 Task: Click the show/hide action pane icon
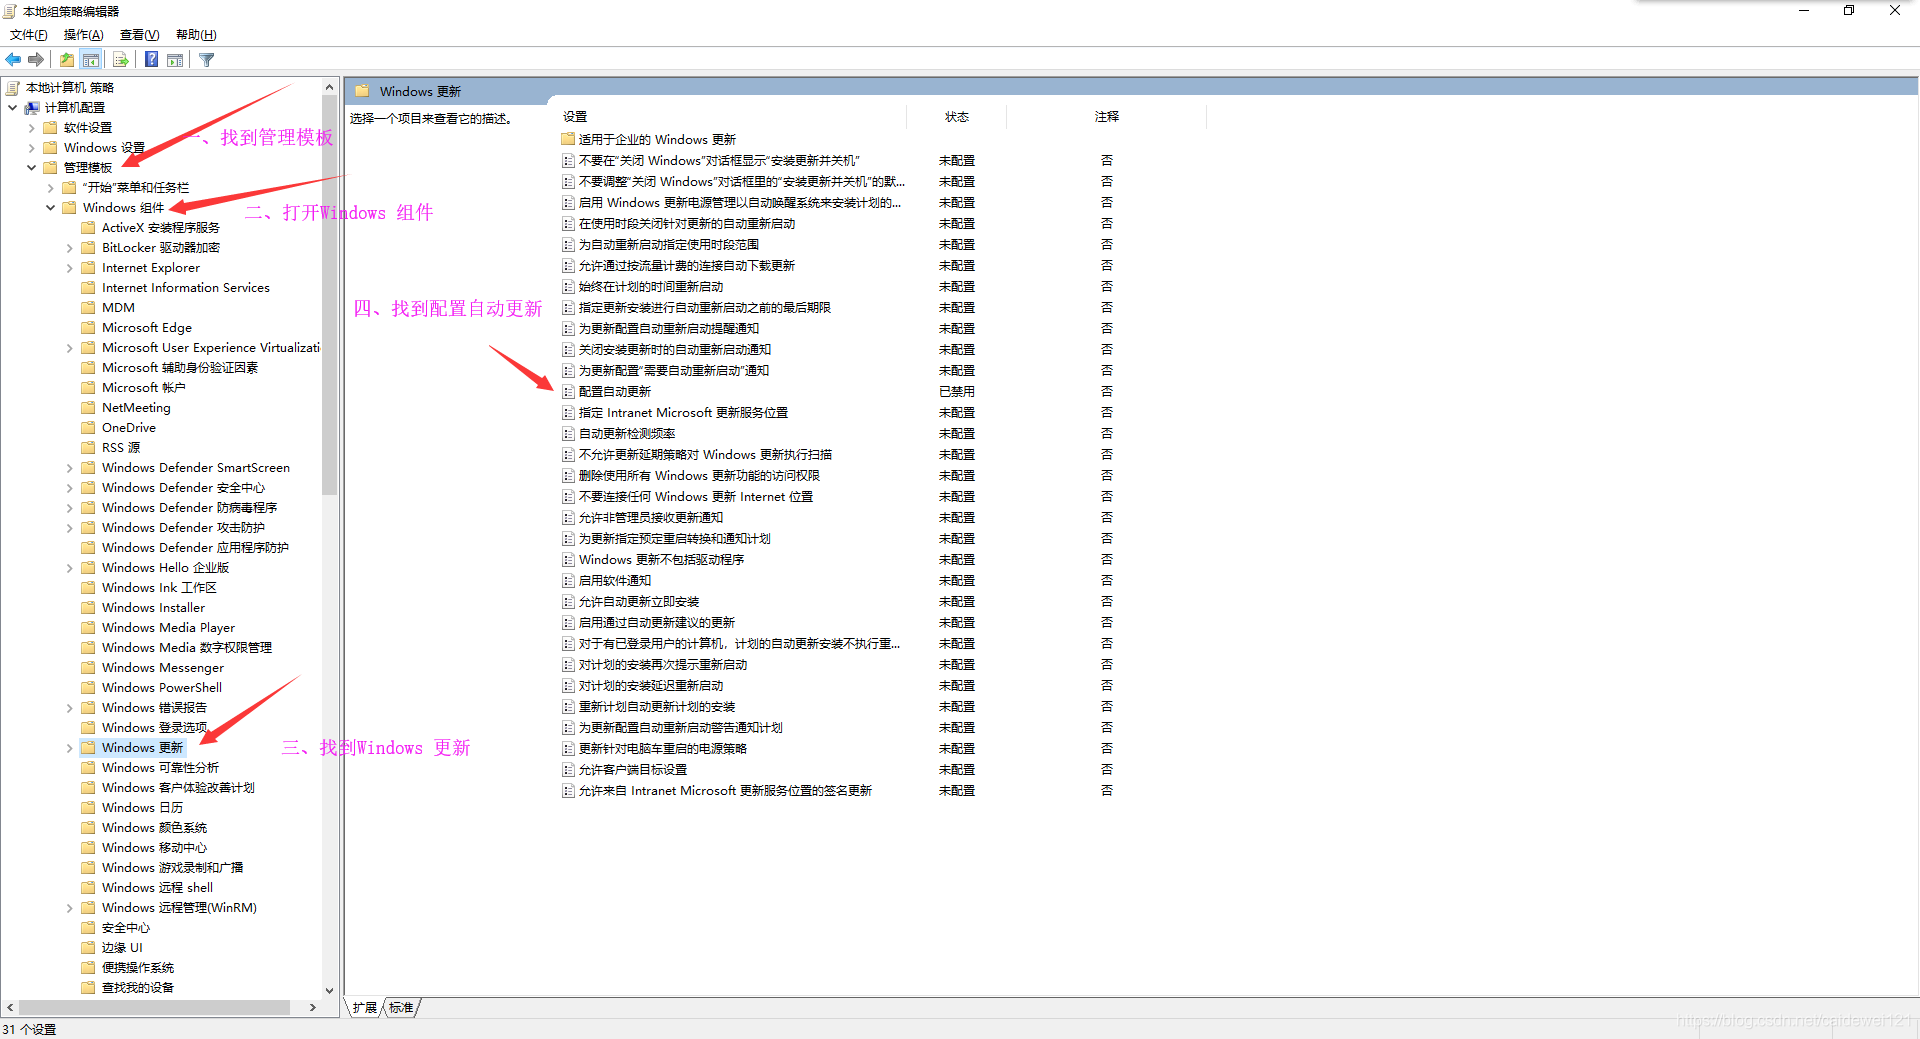coord(175,59)
